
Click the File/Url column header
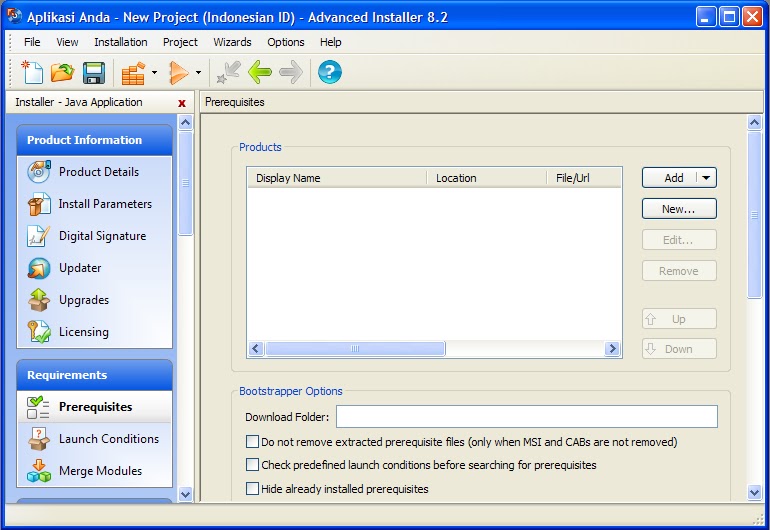(584, 178)
